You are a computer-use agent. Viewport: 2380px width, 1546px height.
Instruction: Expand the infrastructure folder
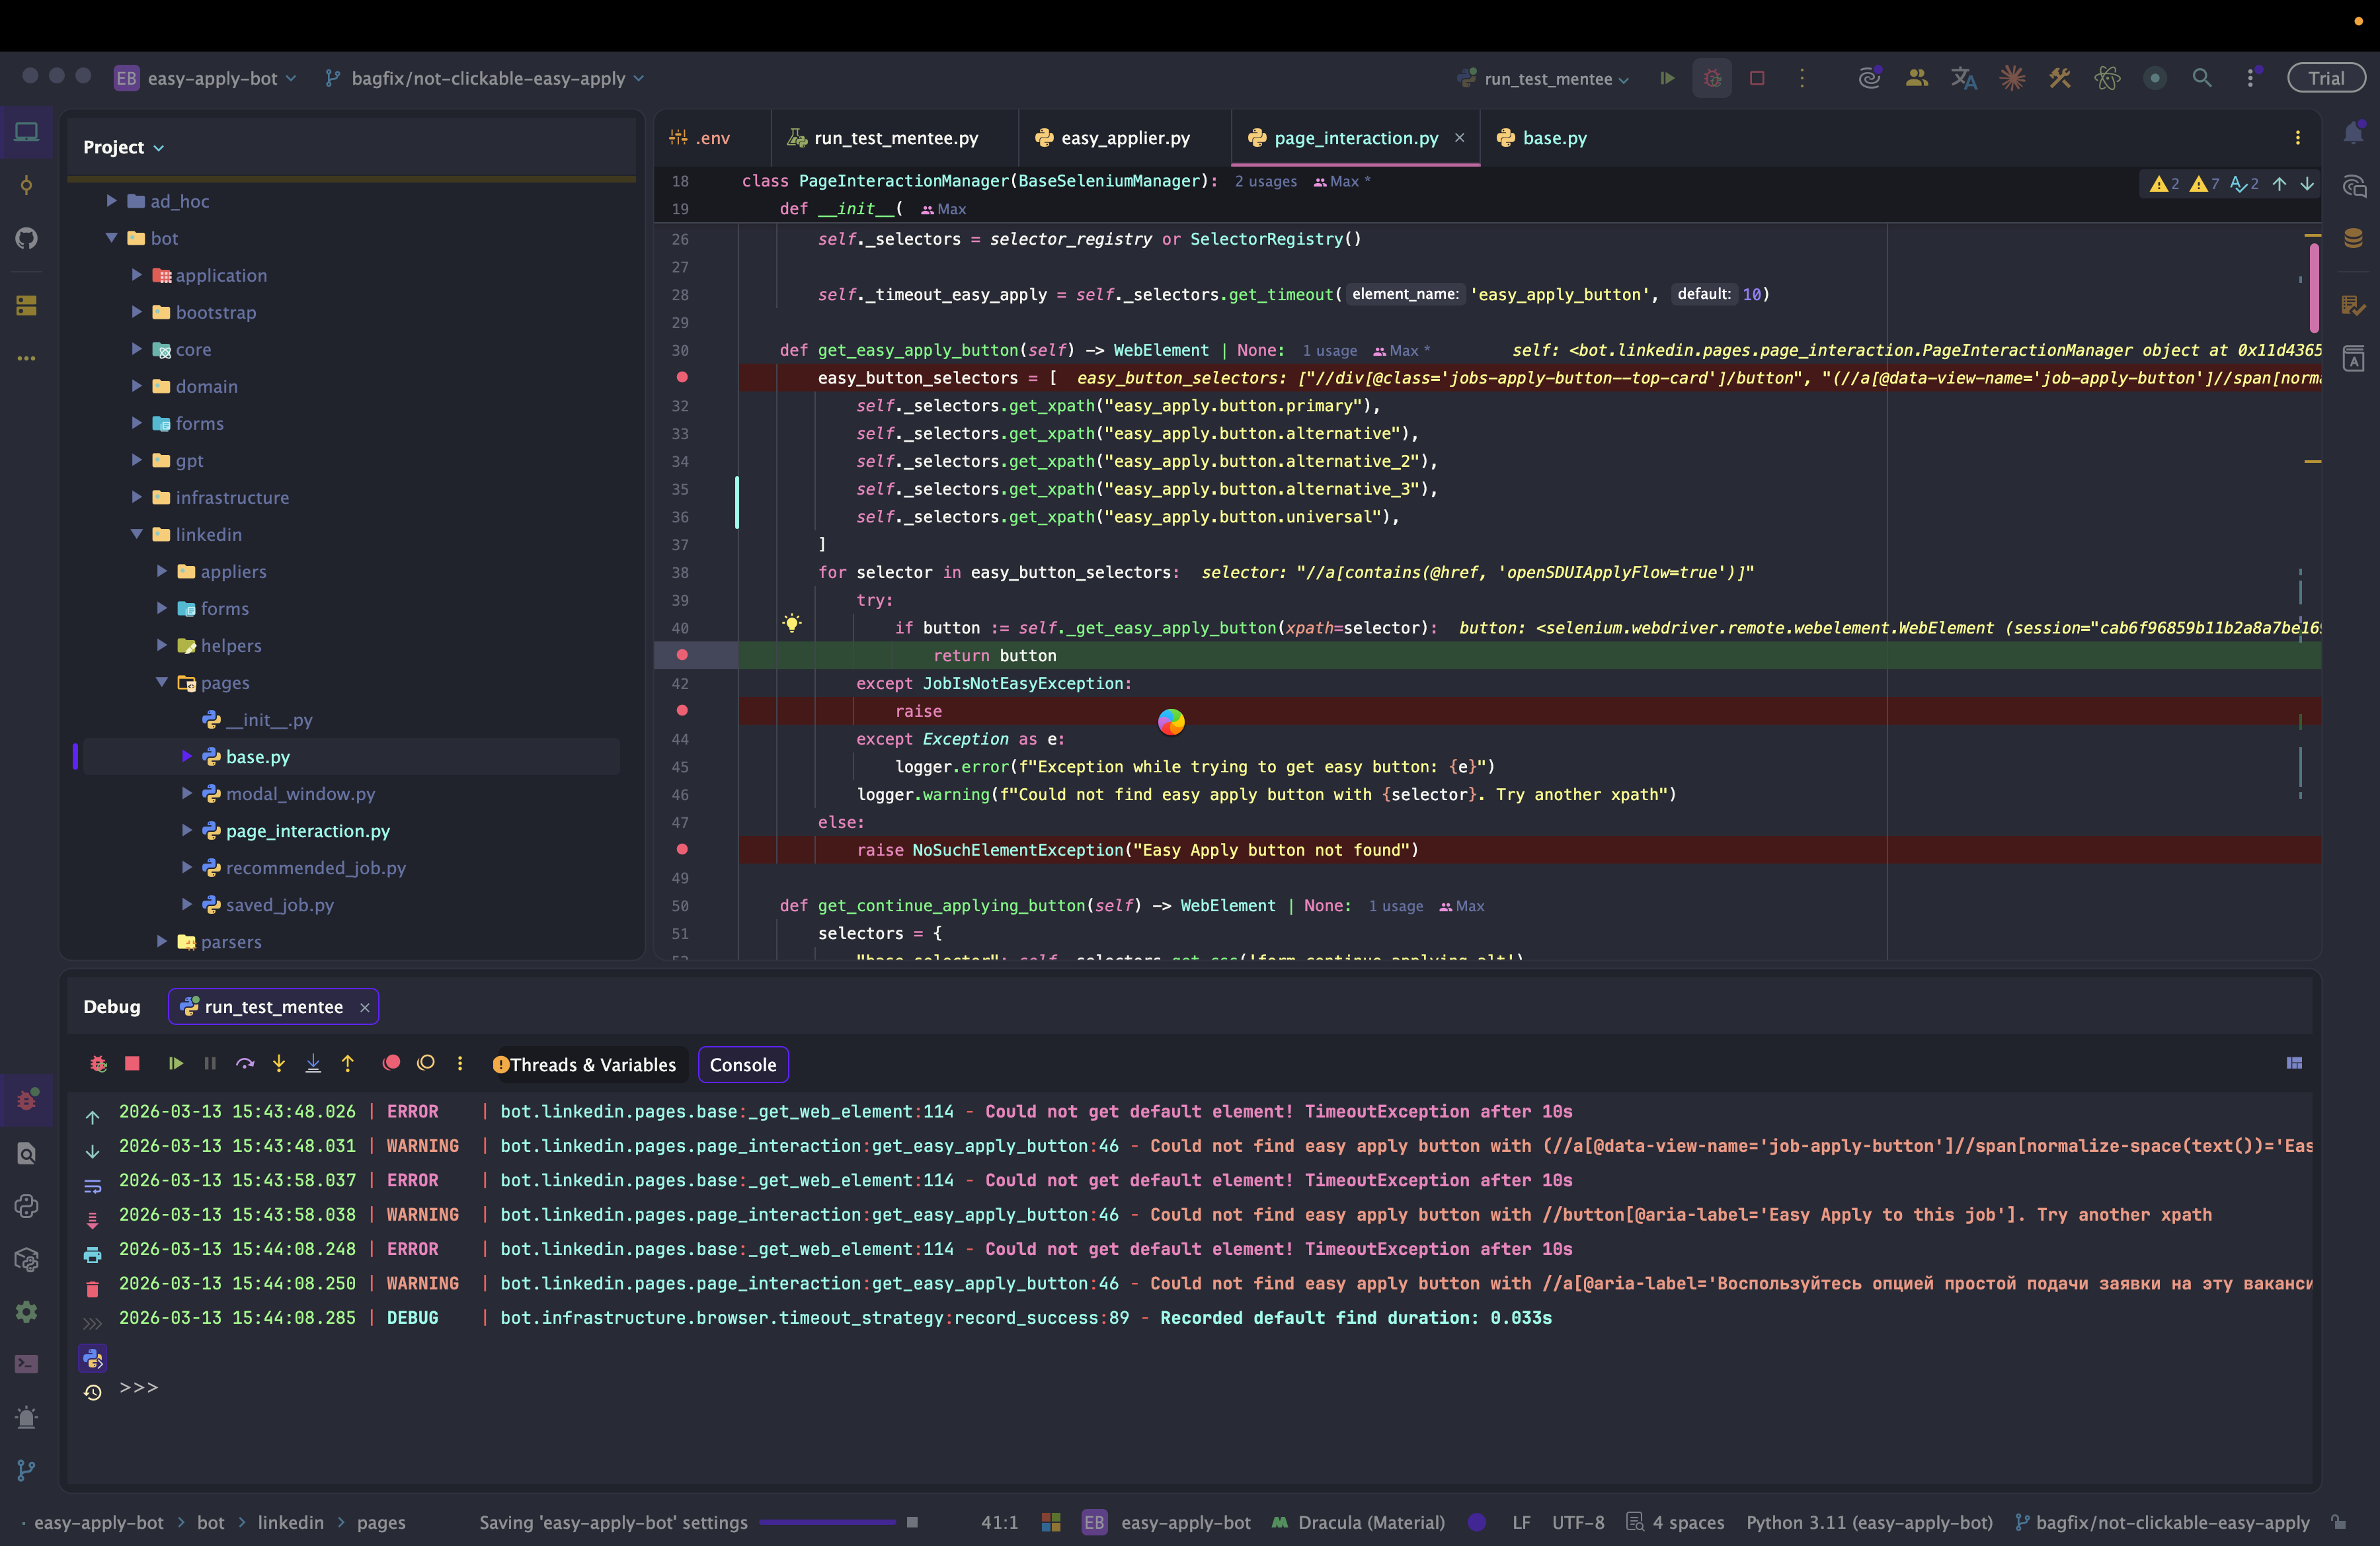coord(137,497)
